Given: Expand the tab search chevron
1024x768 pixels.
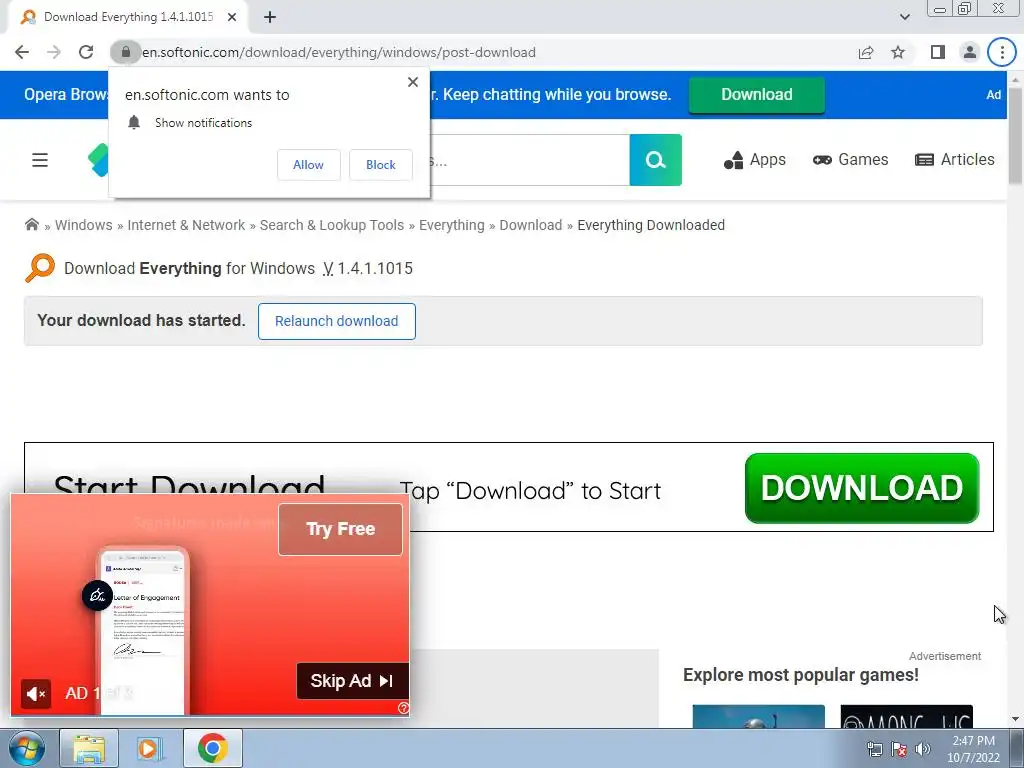Looking at the screenshot, I should pyautogui.click(x=904, y=17).
